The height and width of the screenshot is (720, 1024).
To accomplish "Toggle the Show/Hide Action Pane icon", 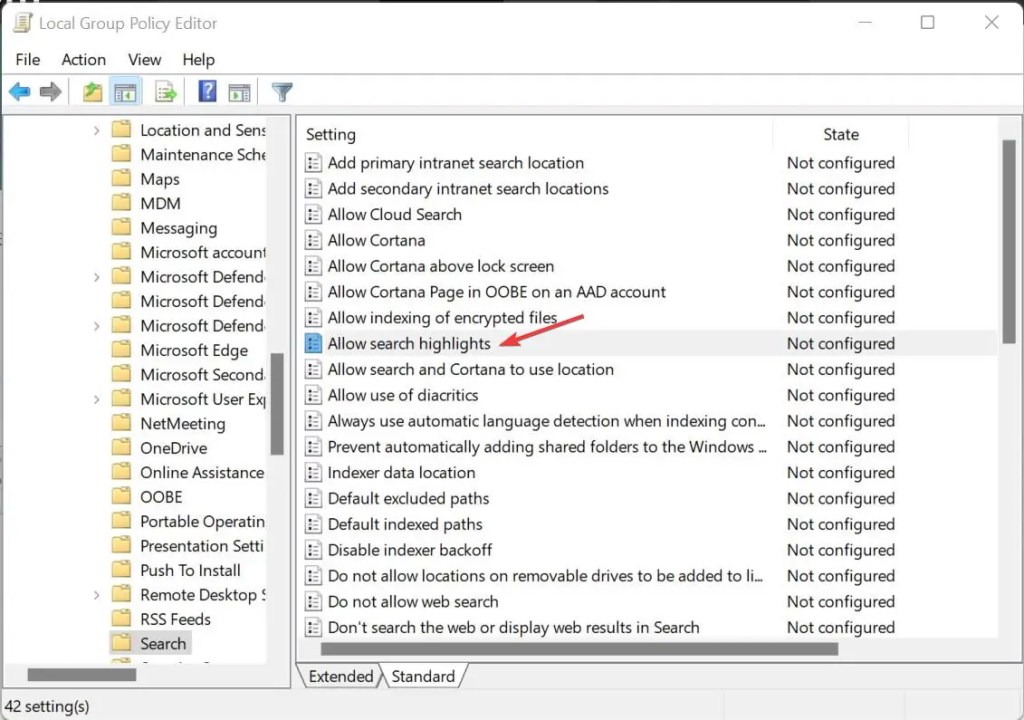I will pos(239,92).
